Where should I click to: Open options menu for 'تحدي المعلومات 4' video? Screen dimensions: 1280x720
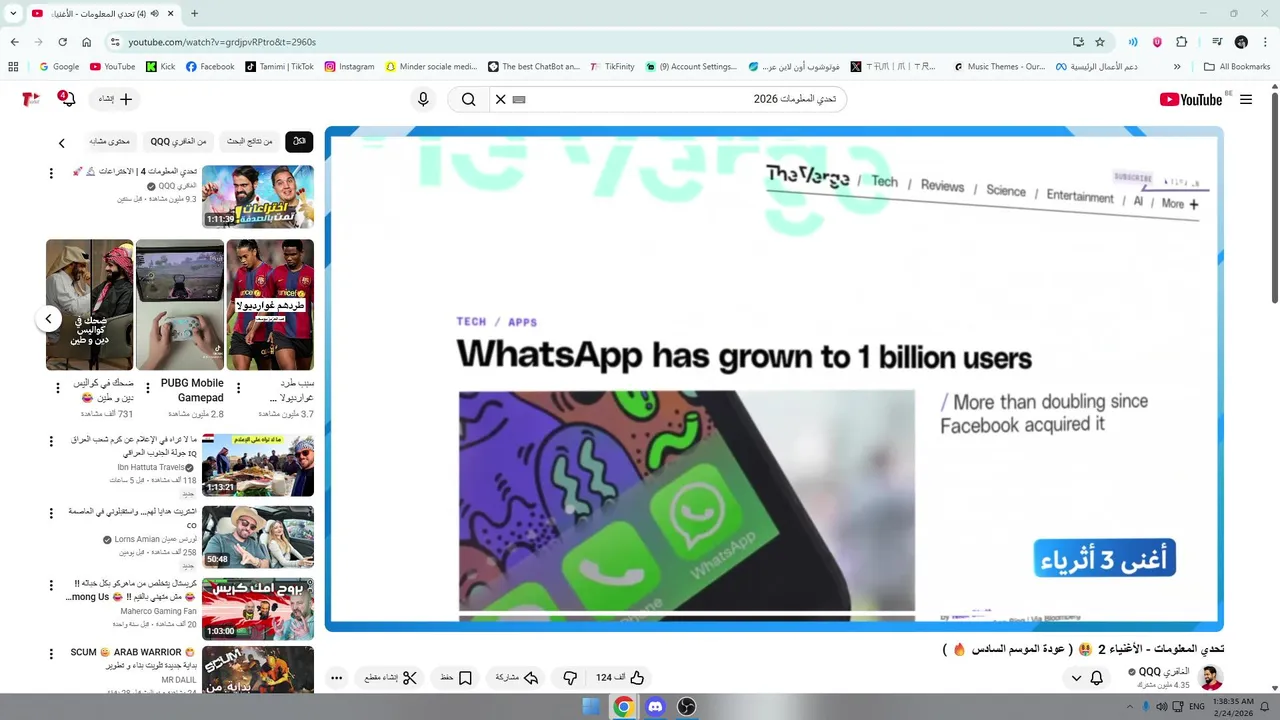click(51, 173)
